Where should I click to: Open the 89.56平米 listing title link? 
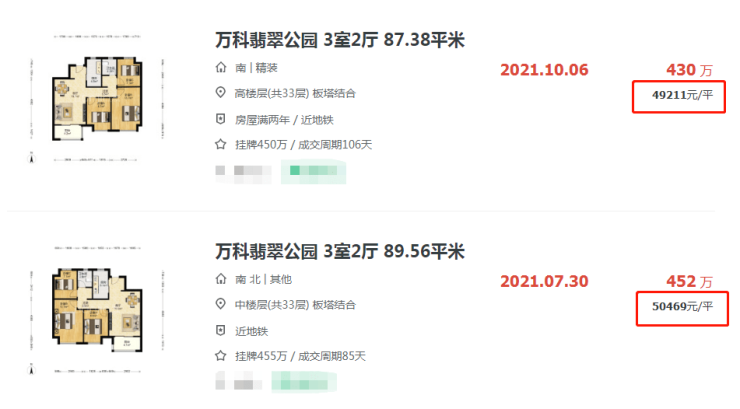[x=341, y=251]
